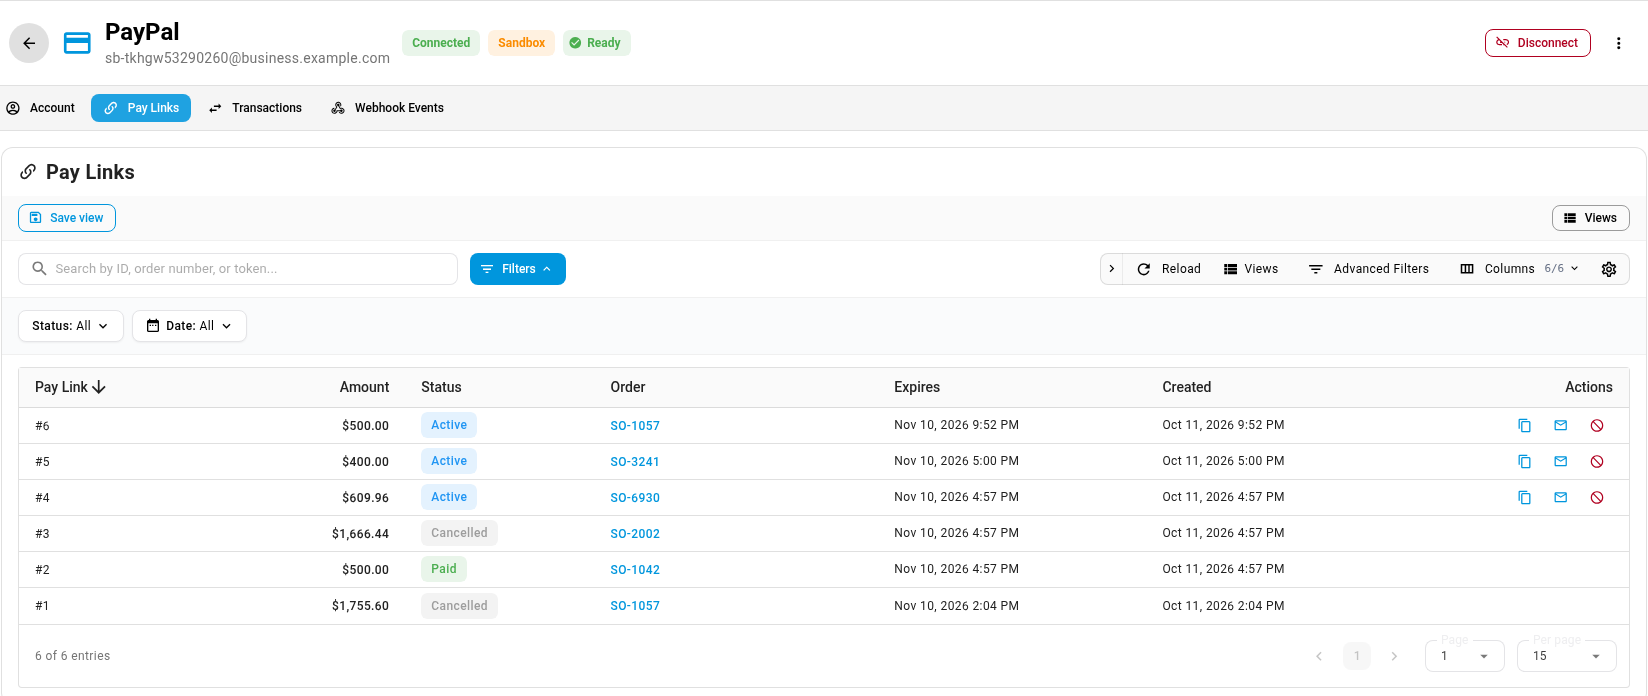Open order link SO-2002
Viewport: 1648px width, 696px height.
click(x=635, y=534)
